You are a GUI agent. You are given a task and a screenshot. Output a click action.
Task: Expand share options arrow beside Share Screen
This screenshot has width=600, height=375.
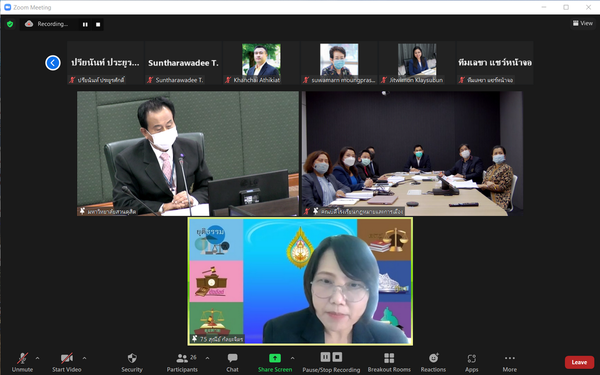292,358
